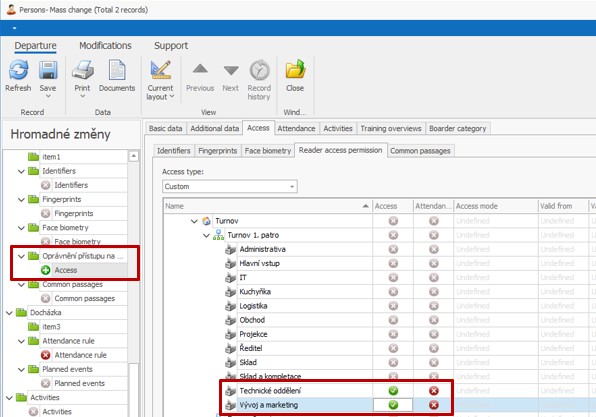Click the Close folder icon
The image size is (596, 417).
tap(295, 69)
